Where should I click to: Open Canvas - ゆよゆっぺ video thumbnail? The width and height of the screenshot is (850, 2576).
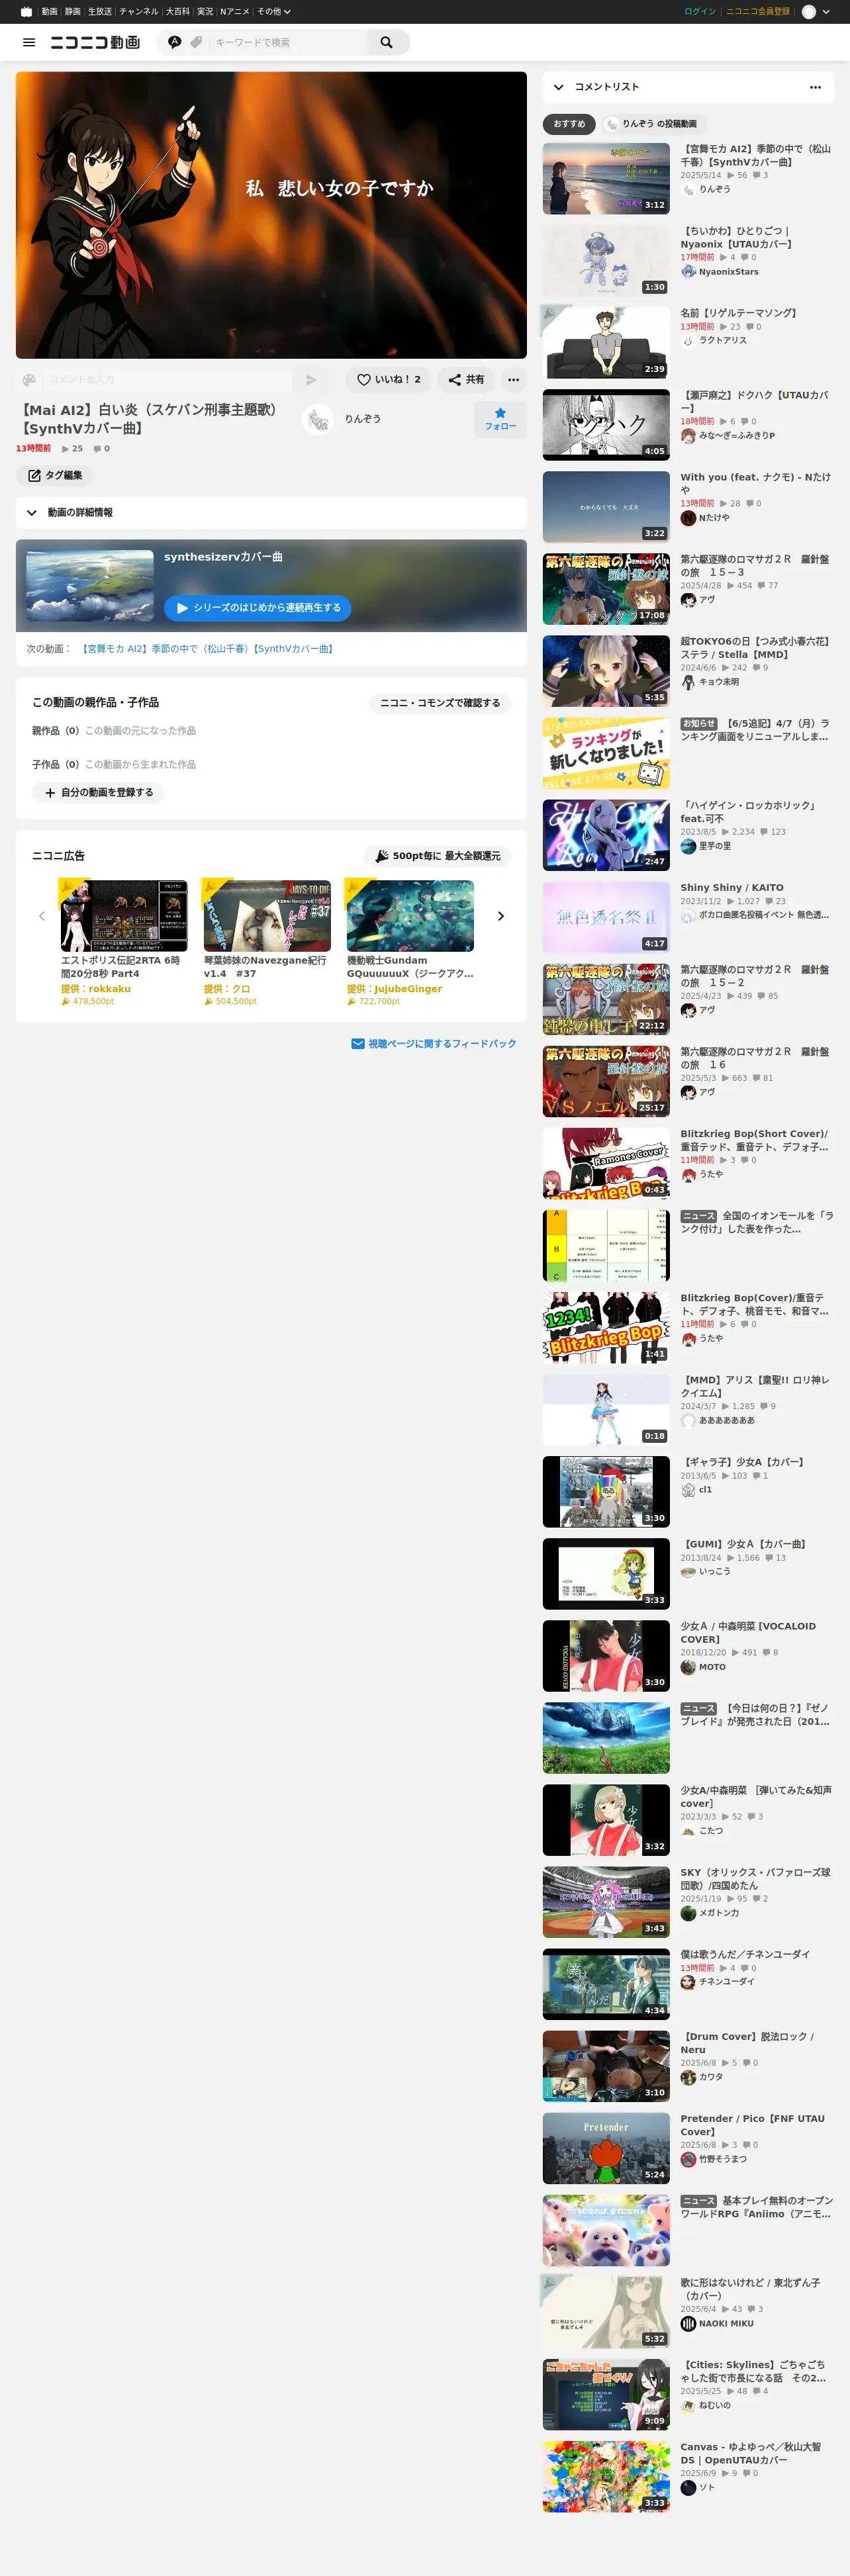pos(606,2477)
